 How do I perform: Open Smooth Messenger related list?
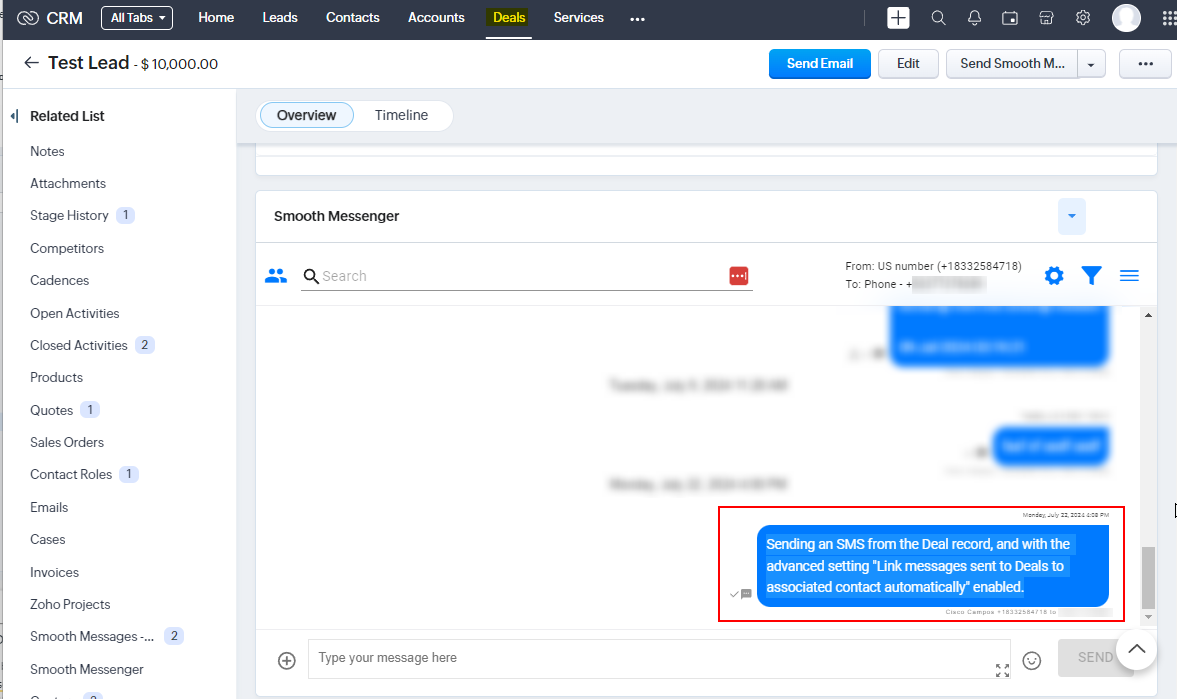click(x=86, y=669)
